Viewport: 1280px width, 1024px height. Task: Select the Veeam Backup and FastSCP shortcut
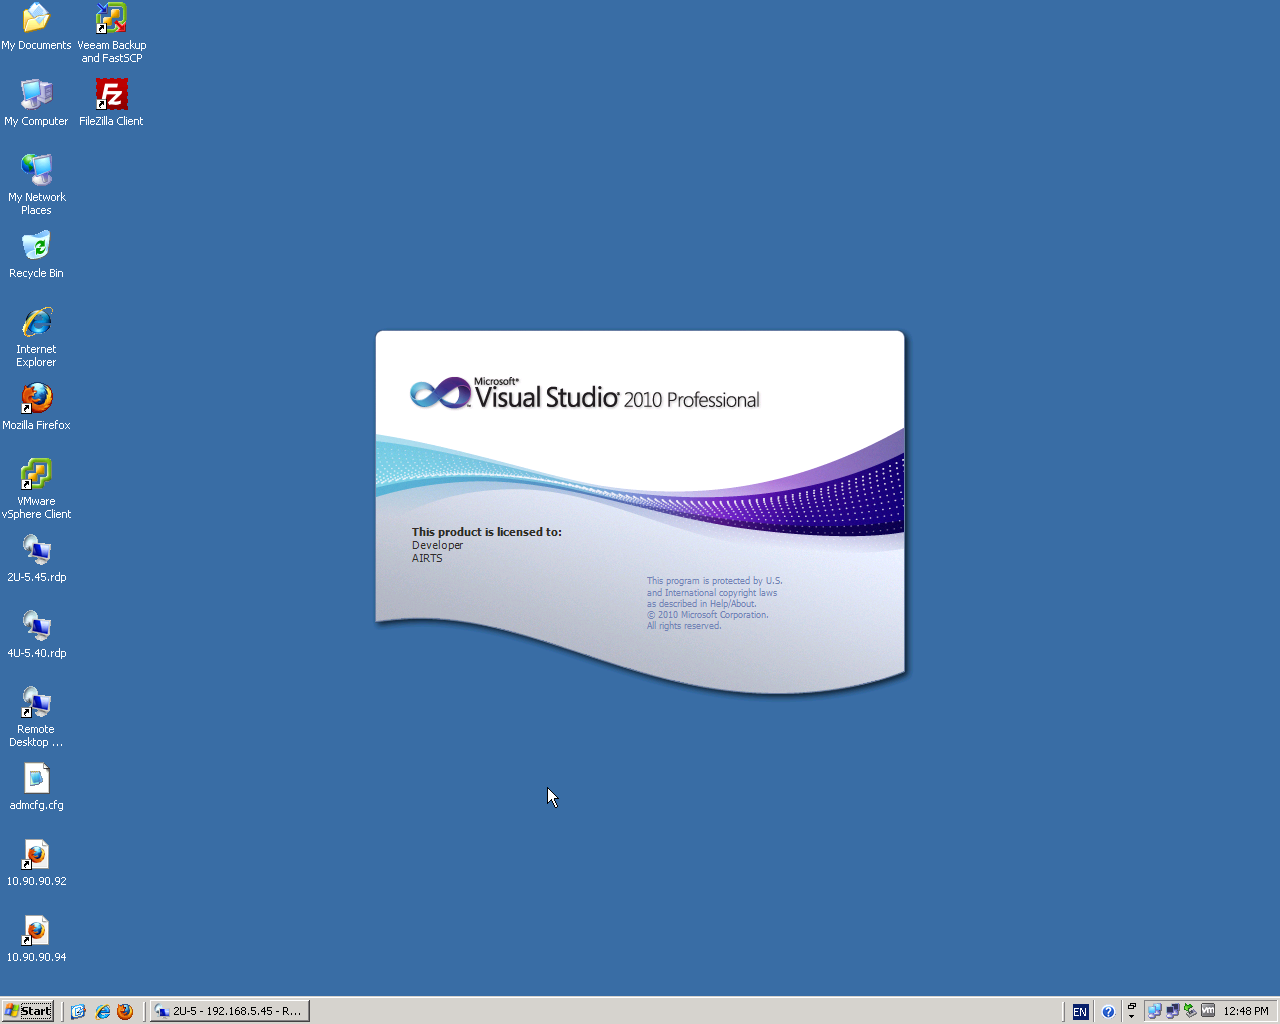coord(111,32)
